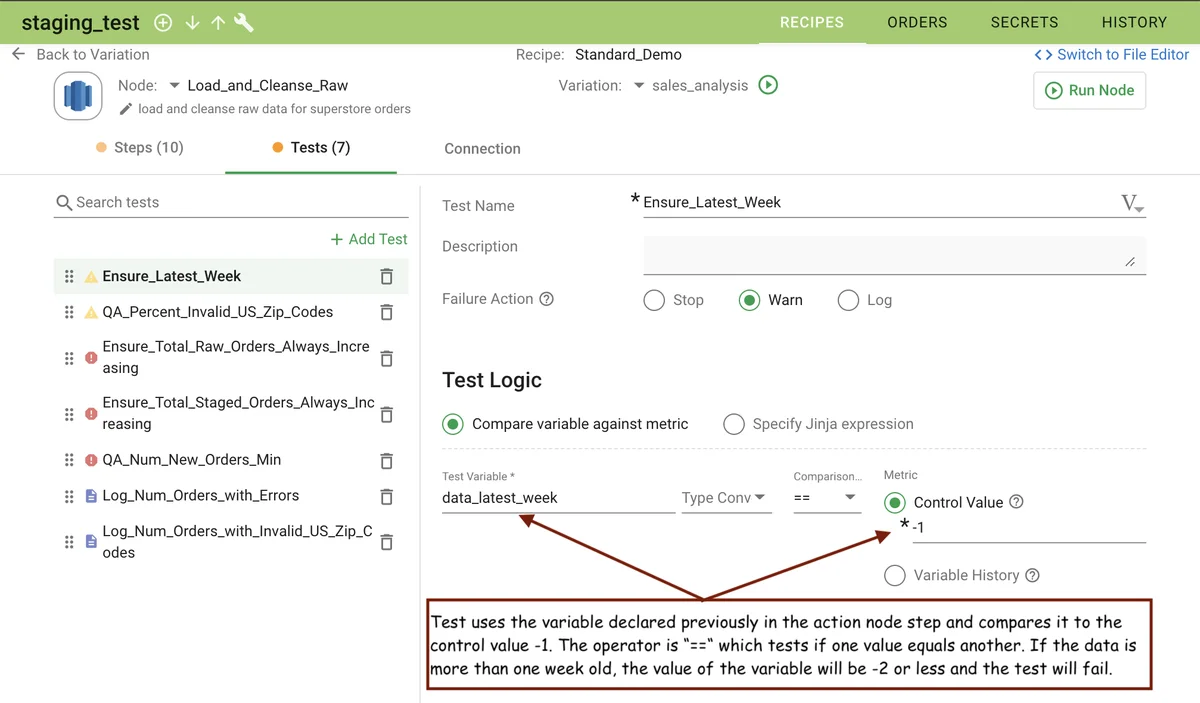Viewport: 1200px width, 703px height.
Task: Open the Type Conv dropdown
Action: [725, 498]
